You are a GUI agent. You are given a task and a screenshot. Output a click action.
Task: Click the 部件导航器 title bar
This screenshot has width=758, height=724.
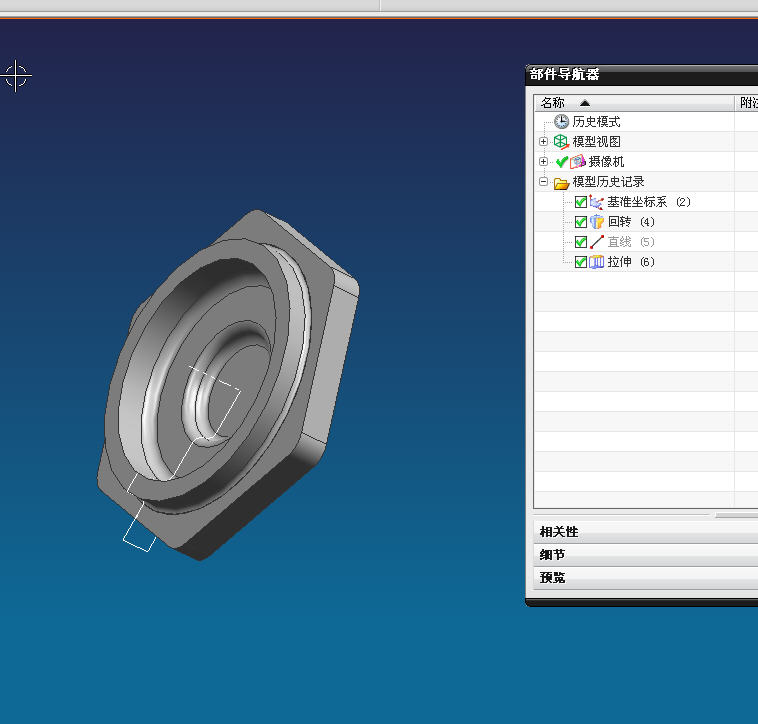(642, 74)
